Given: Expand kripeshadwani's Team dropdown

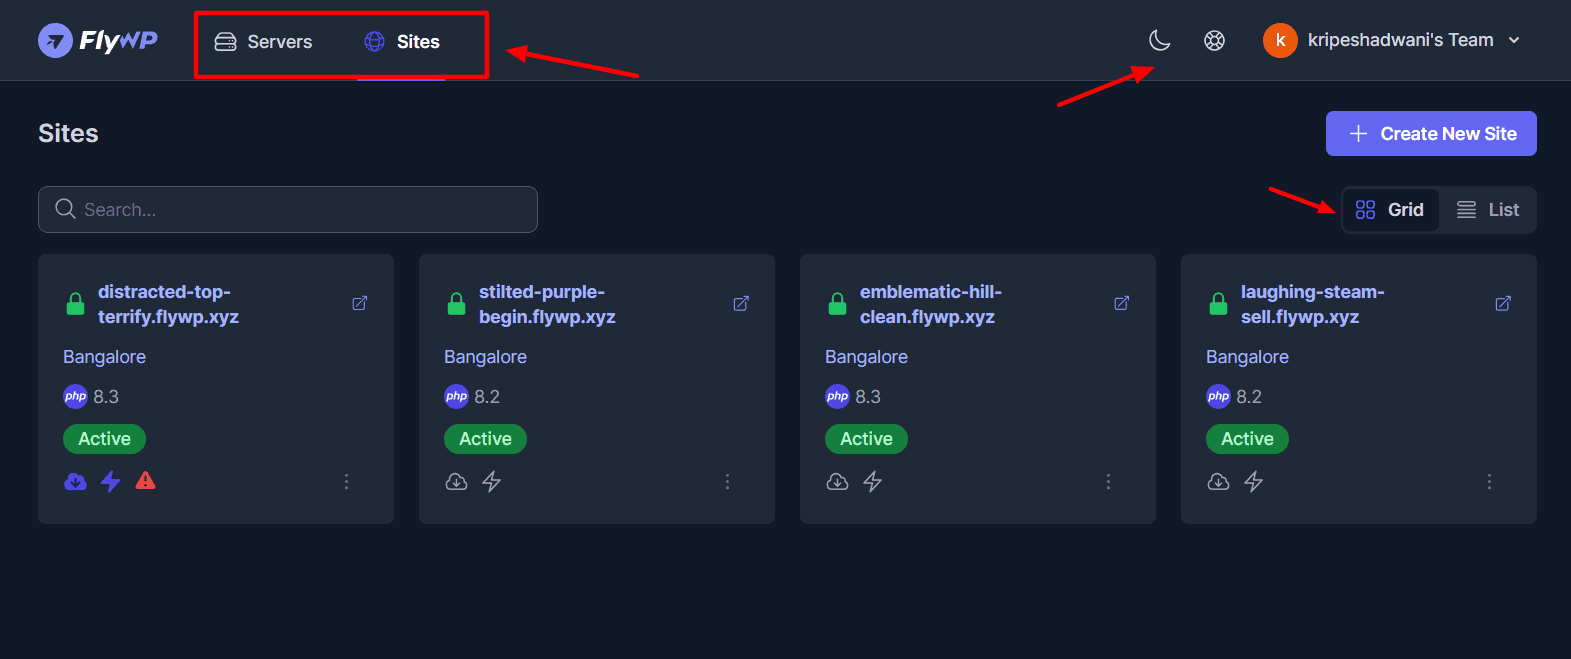Looking at the screenshot, I should click(x=1392, y=41).
